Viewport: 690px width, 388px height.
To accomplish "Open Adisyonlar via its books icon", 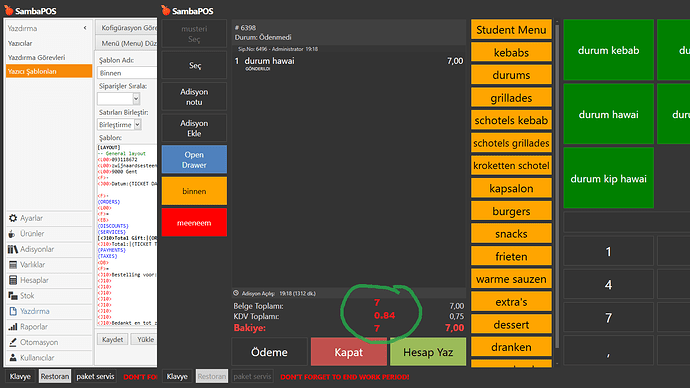I will [x=13, y=249].
